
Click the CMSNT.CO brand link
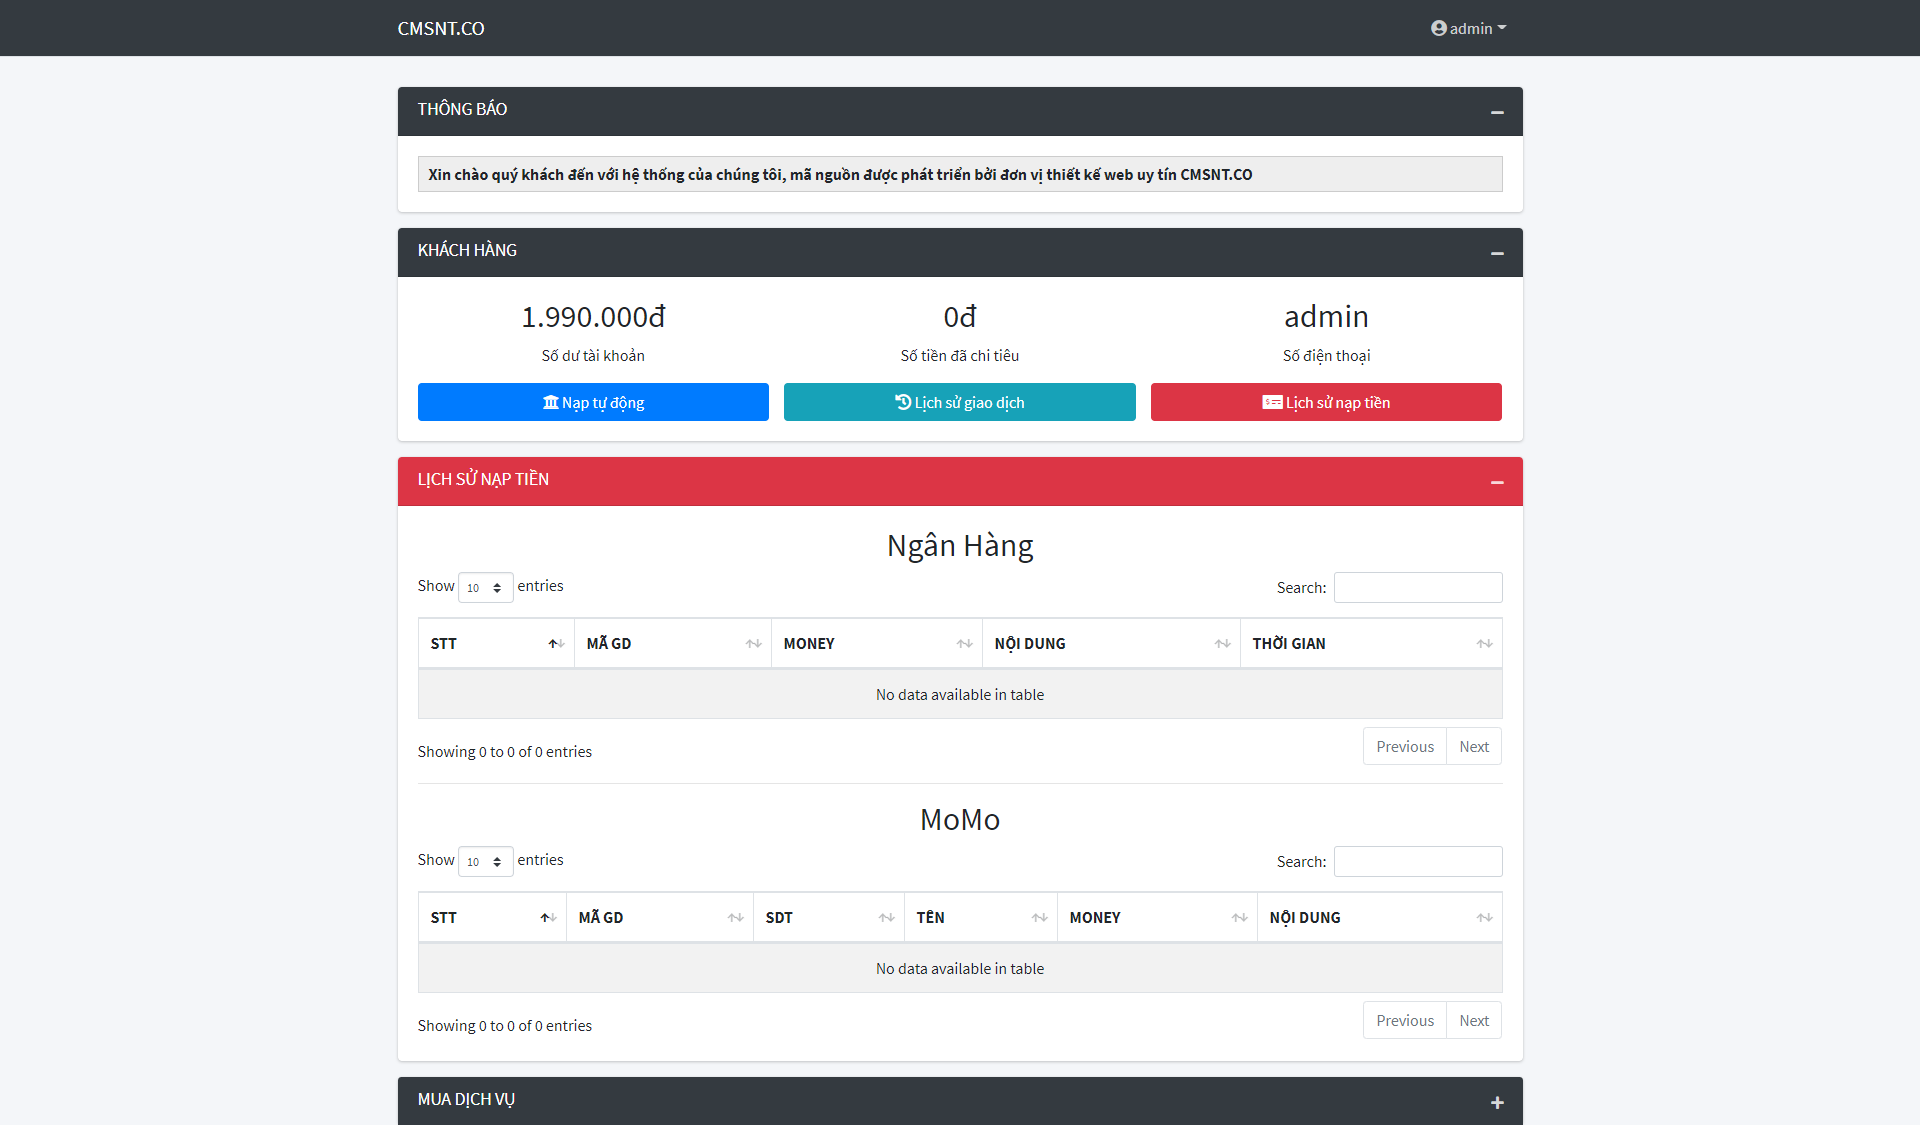(441, 28)
